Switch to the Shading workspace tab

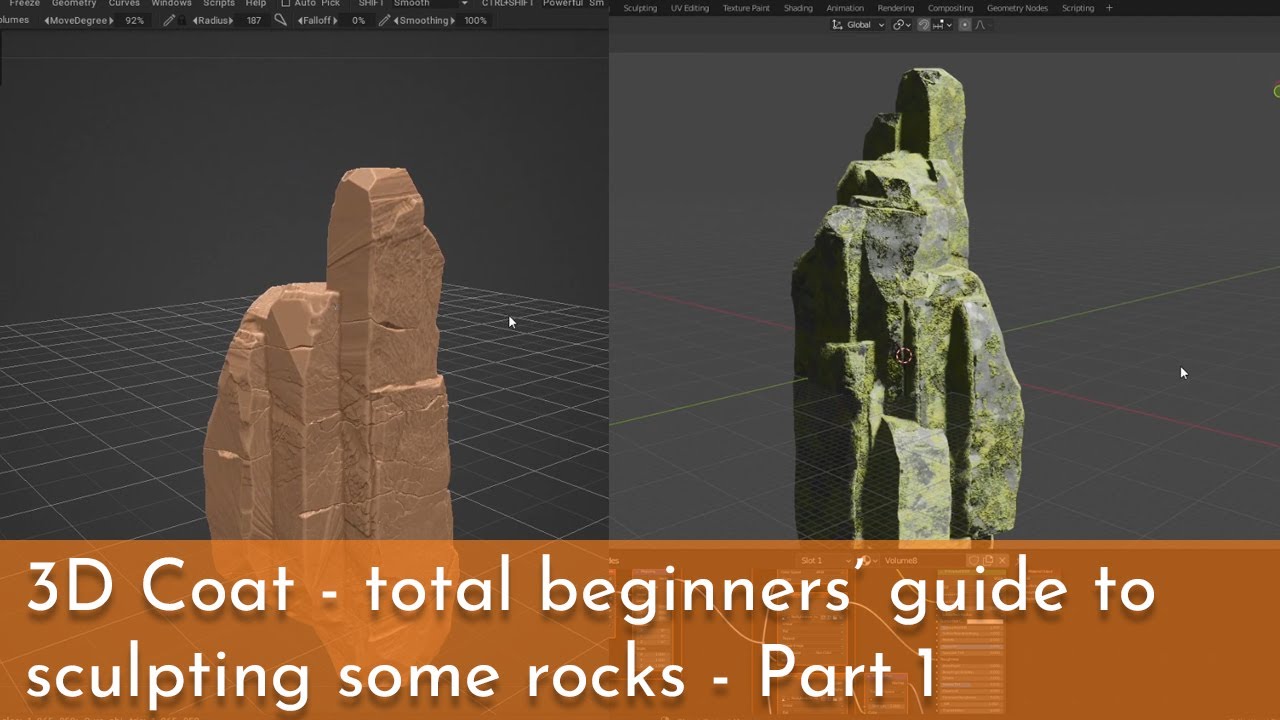798,8
